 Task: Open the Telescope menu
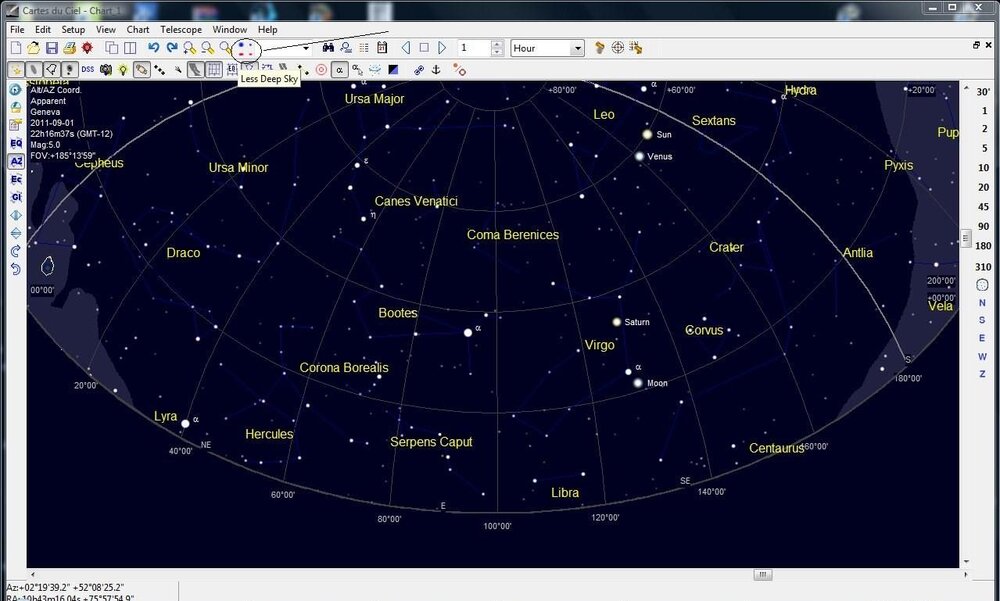pyautogui.click(x=181, y=30)
